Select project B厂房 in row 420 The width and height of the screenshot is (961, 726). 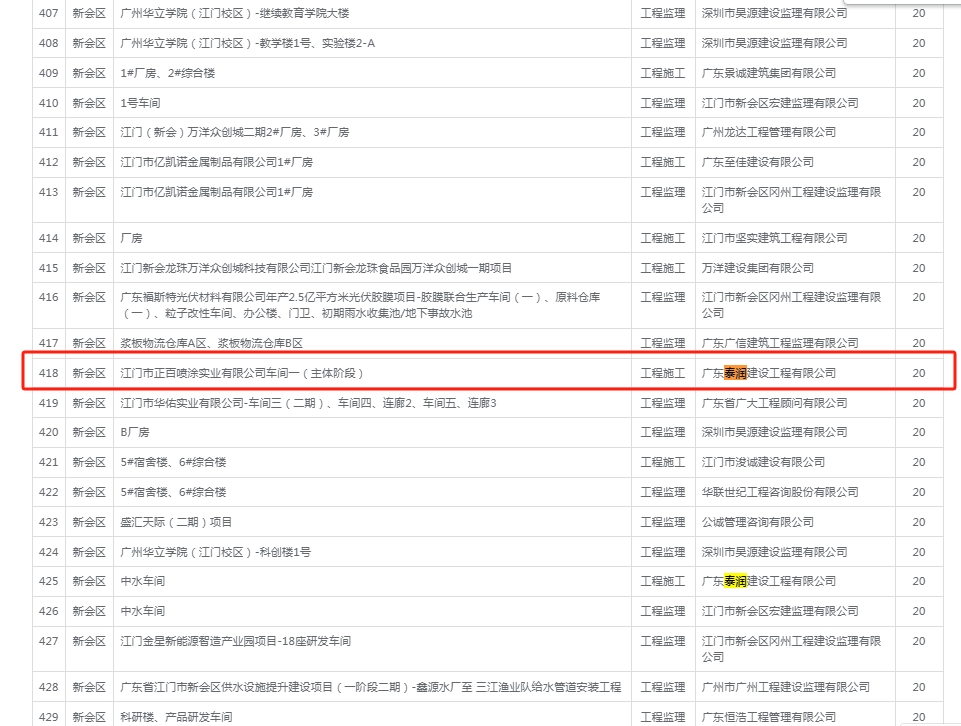[x=135, y=432]
